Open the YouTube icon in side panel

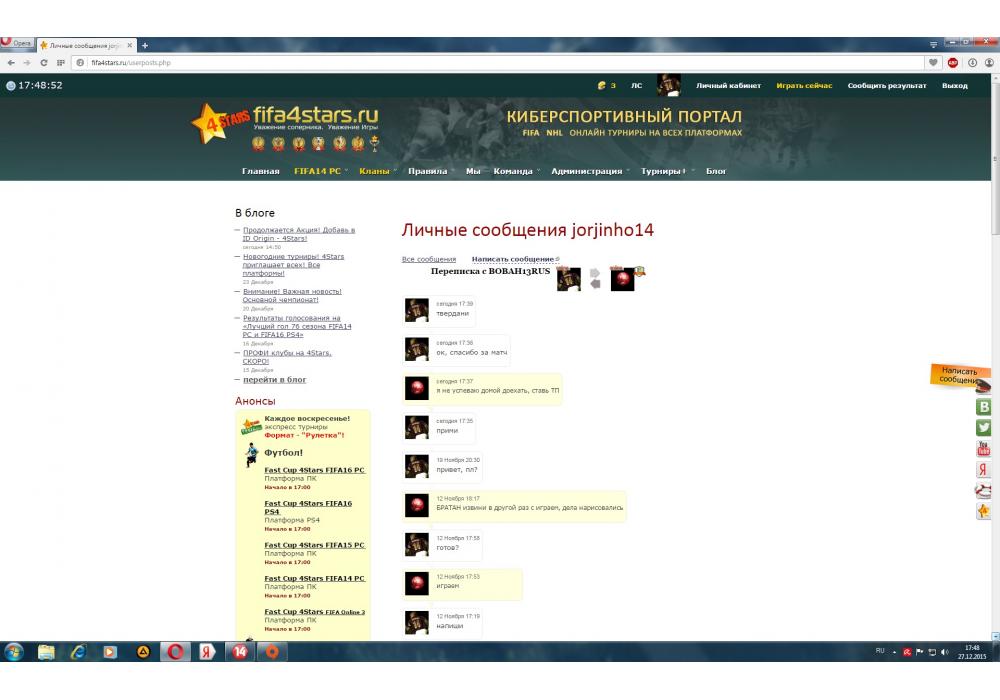coord(984,449)
